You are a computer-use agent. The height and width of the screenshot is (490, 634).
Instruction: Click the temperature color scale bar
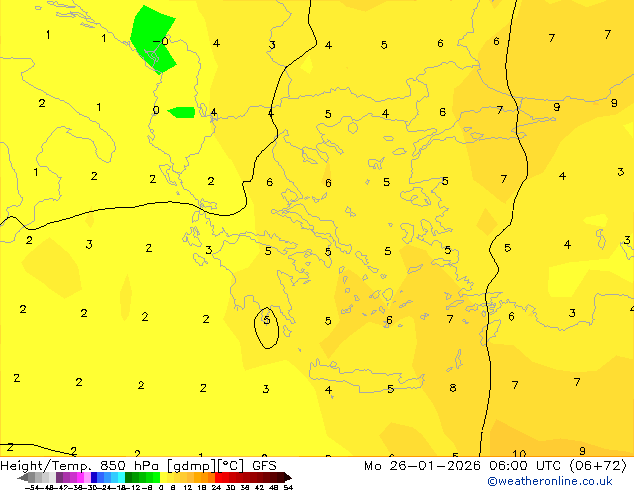[x=155, y=478]
